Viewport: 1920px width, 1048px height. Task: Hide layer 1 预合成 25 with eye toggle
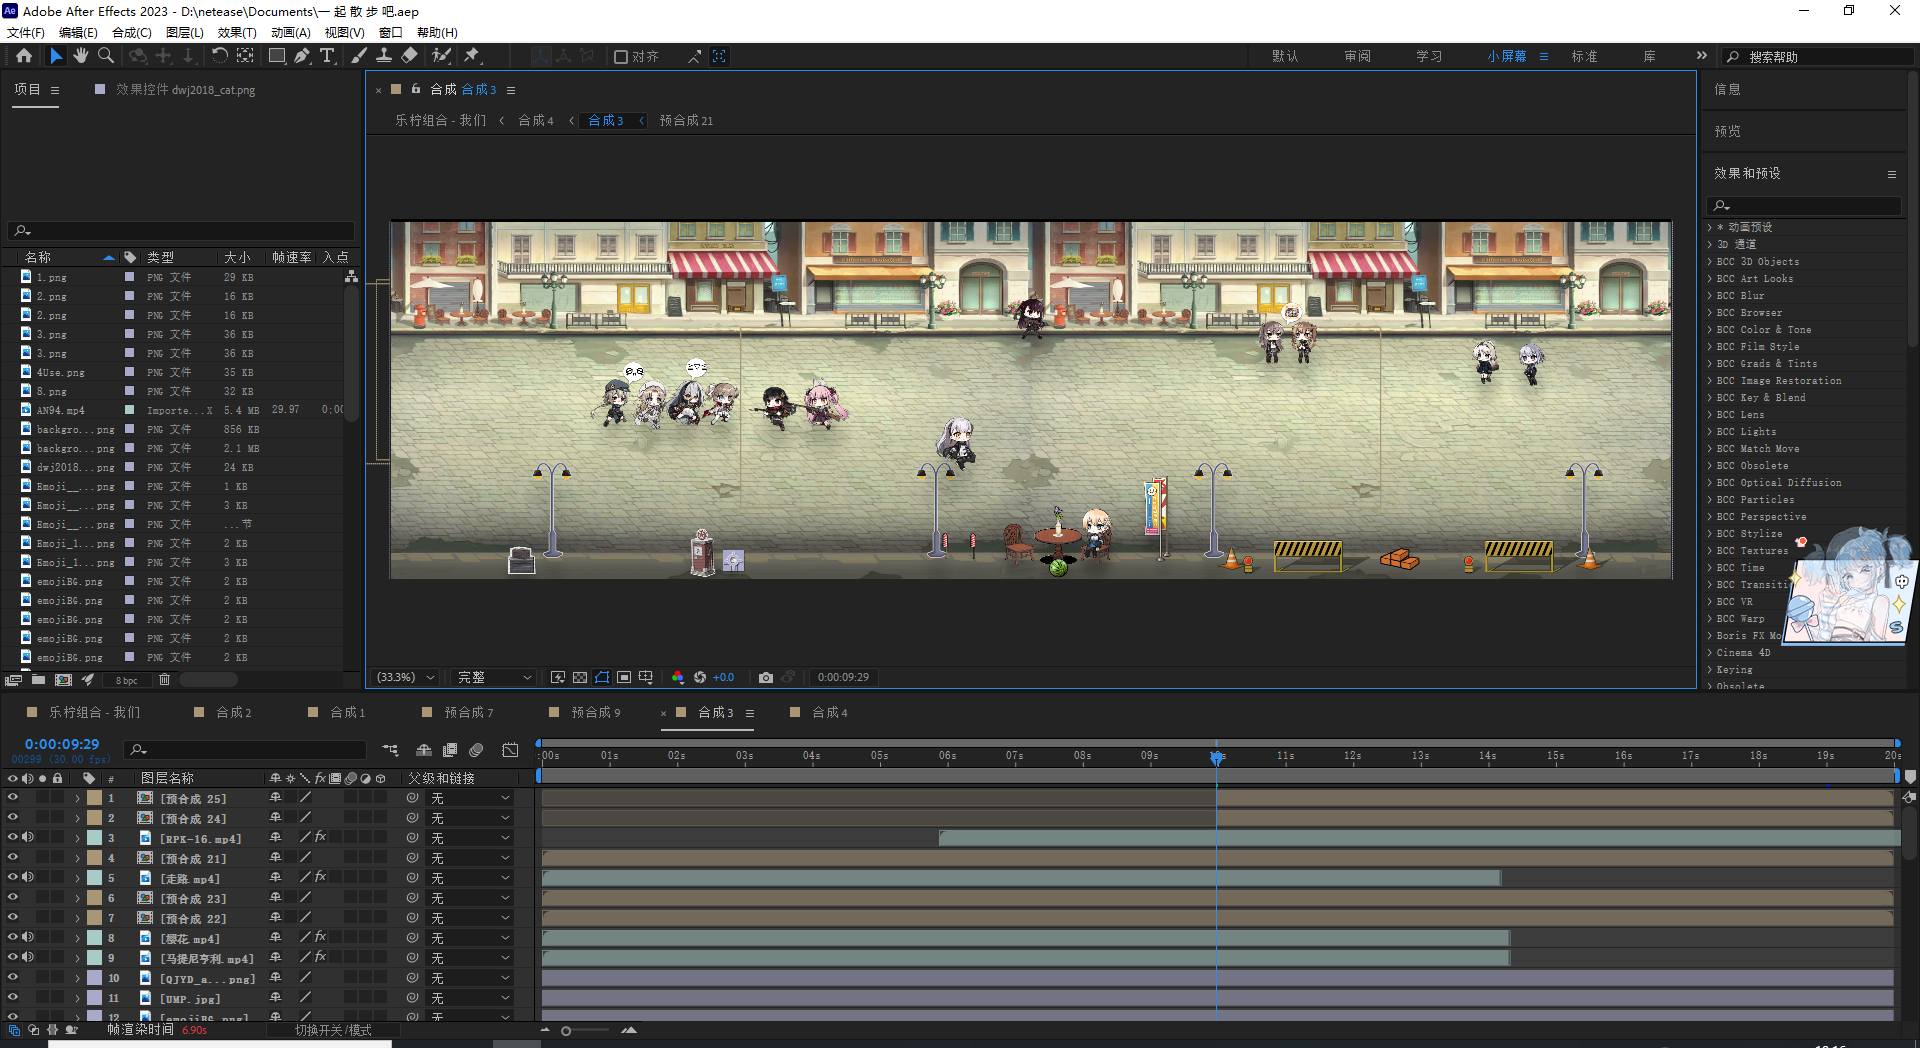(13, 798)
